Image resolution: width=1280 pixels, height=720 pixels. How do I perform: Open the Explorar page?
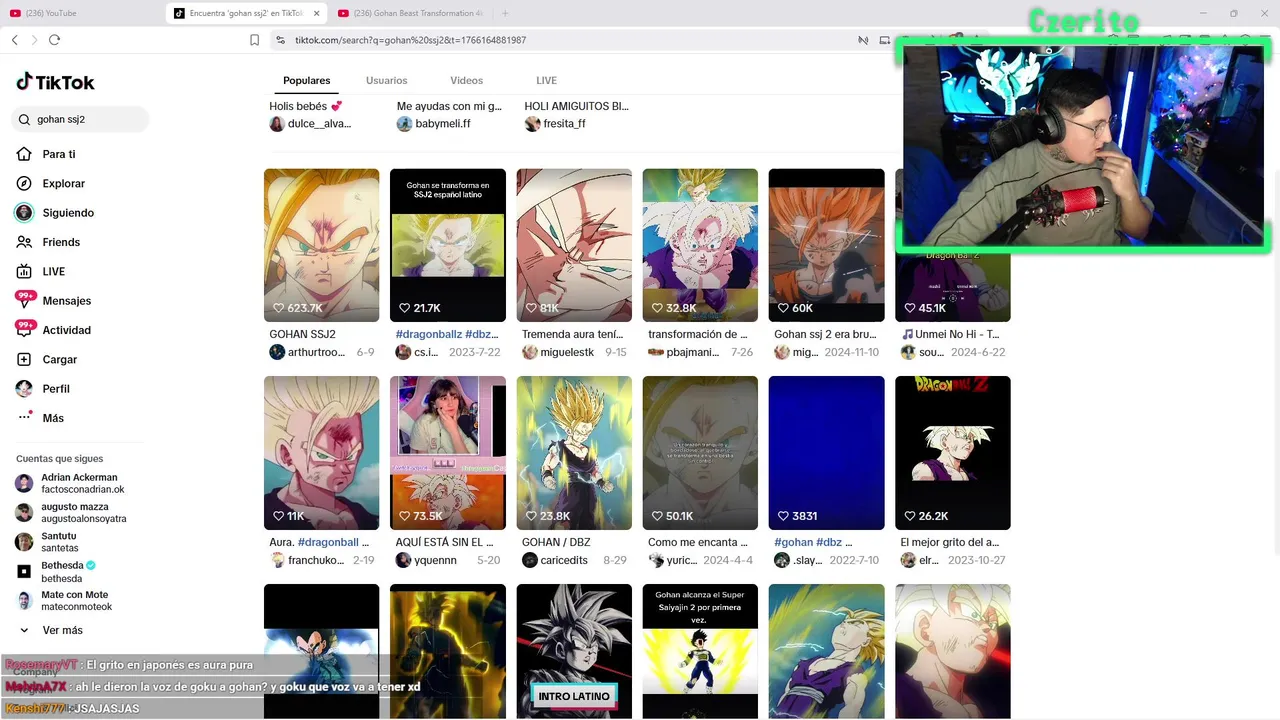[63, 183]
